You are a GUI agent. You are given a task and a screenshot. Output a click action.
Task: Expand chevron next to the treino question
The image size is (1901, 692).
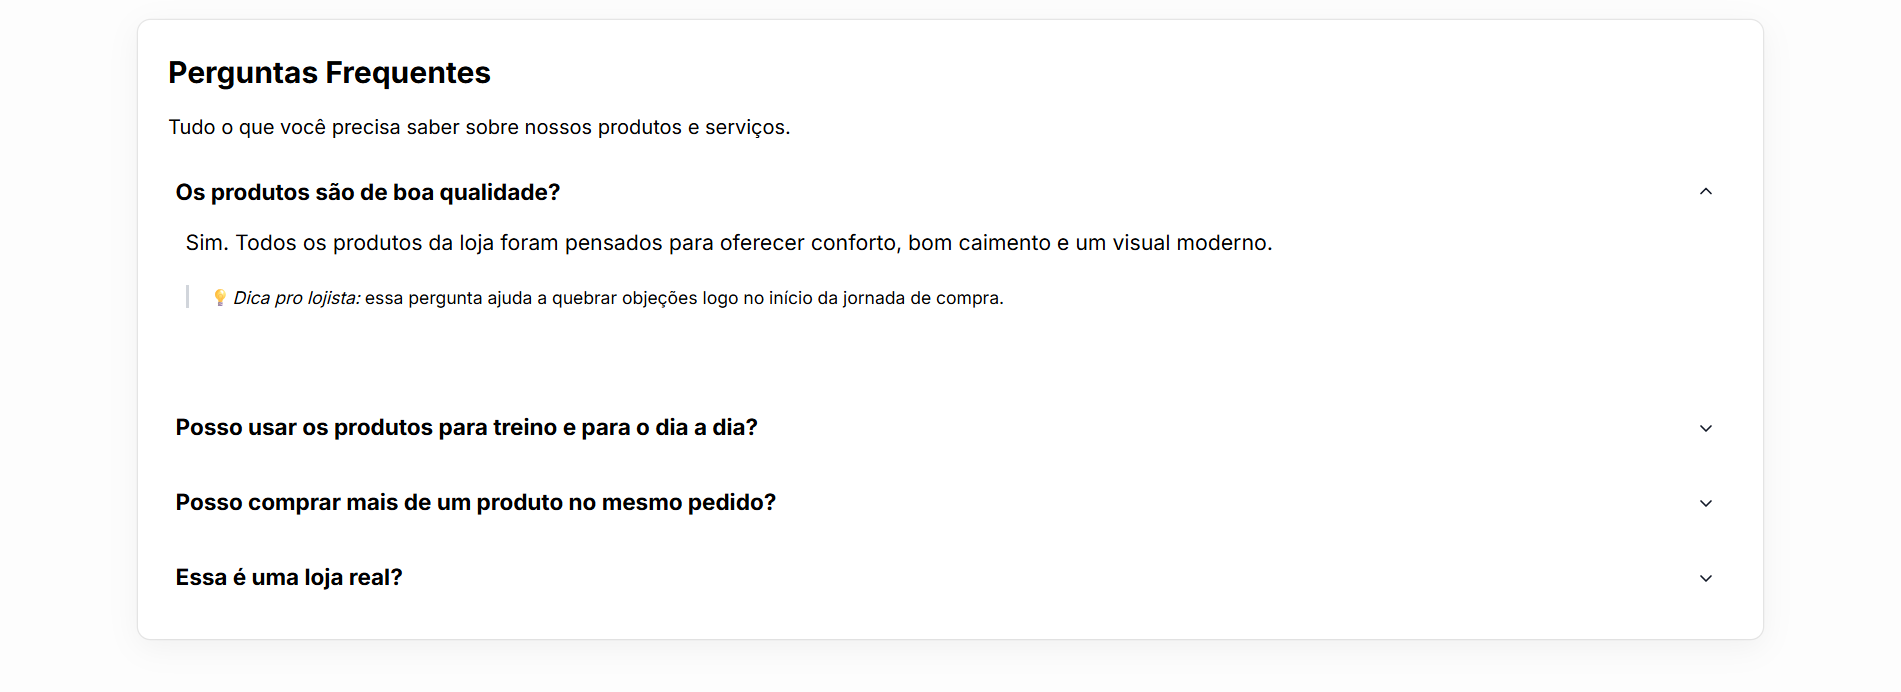click(x=1705, y=428)
